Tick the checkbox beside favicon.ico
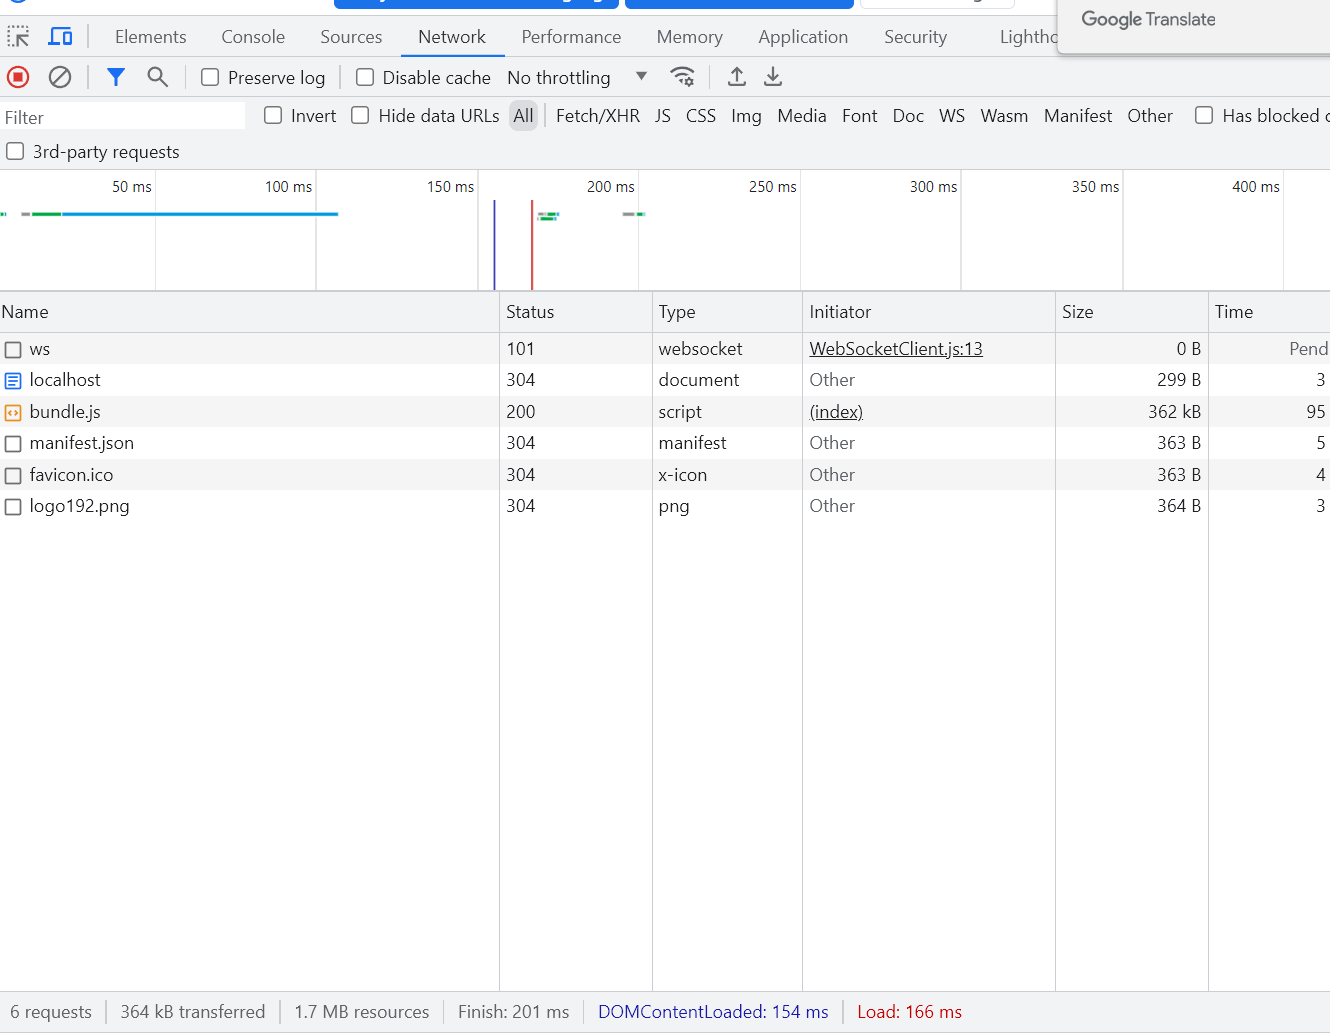Screen dimensions: 1330x1033 click(x=13, y=476)
